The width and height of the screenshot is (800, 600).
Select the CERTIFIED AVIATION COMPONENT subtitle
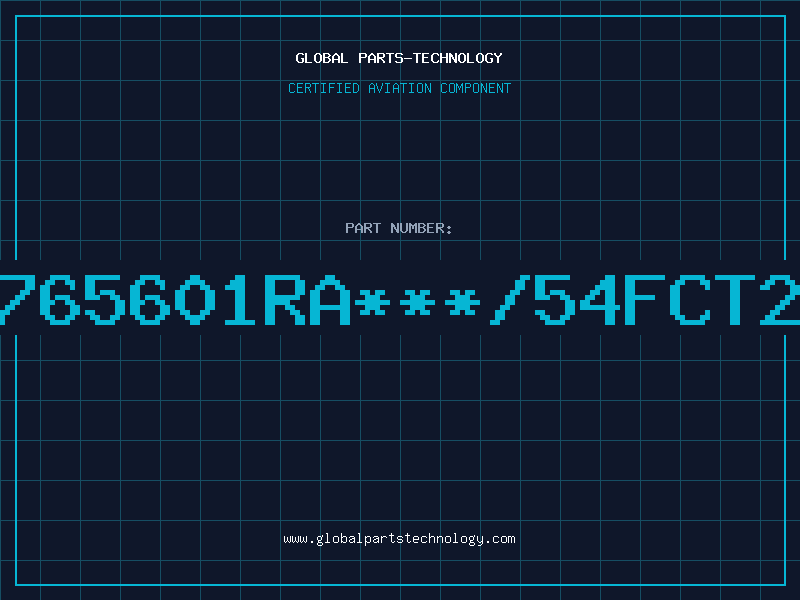(x=399, y=88)
